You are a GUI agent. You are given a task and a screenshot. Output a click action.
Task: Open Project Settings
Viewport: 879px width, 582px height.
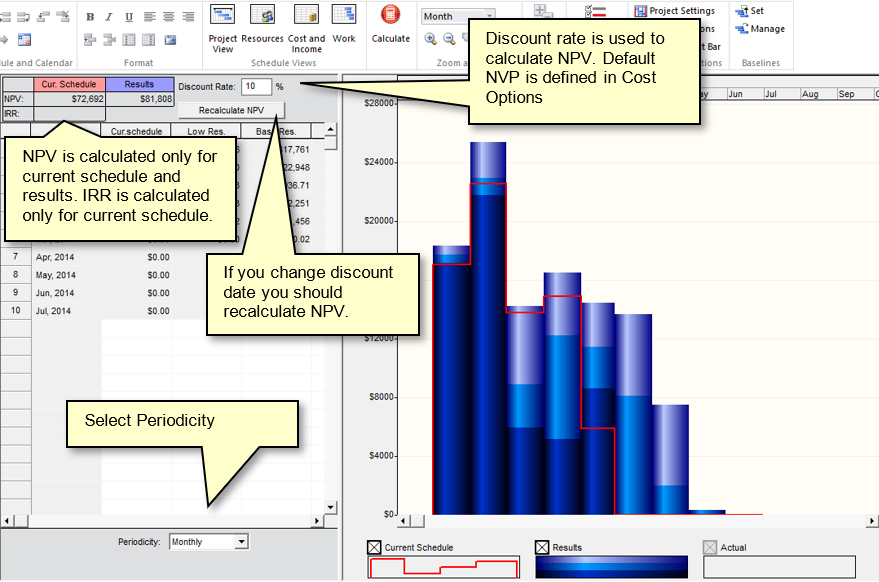coord(675,11)
